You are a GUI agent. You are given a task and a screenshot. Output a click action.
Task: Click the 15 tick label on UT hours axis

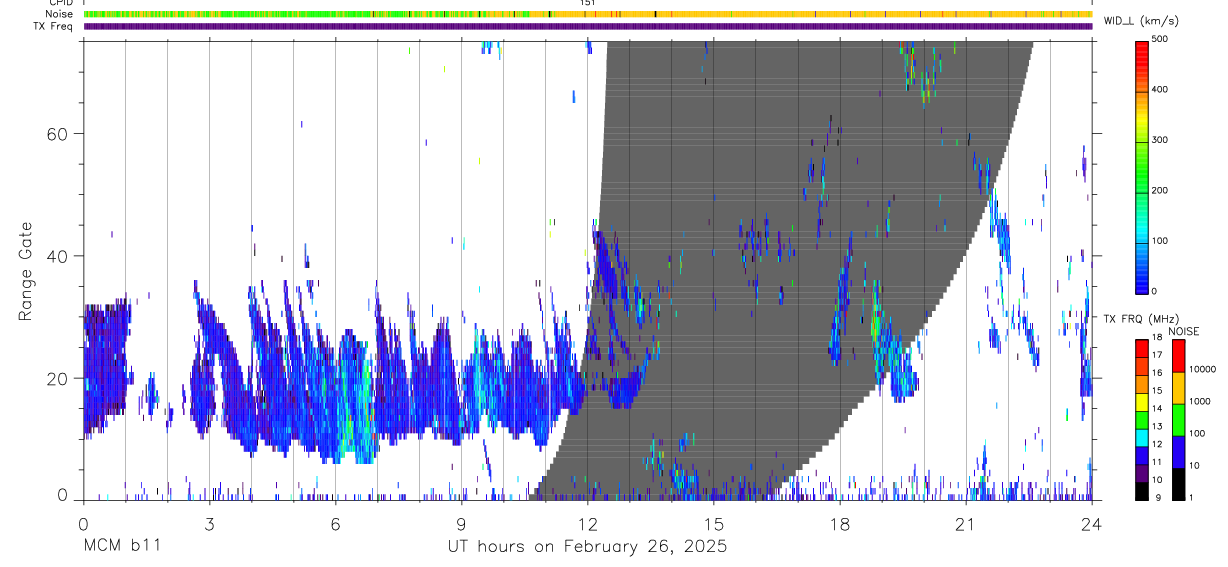(714, 524)
